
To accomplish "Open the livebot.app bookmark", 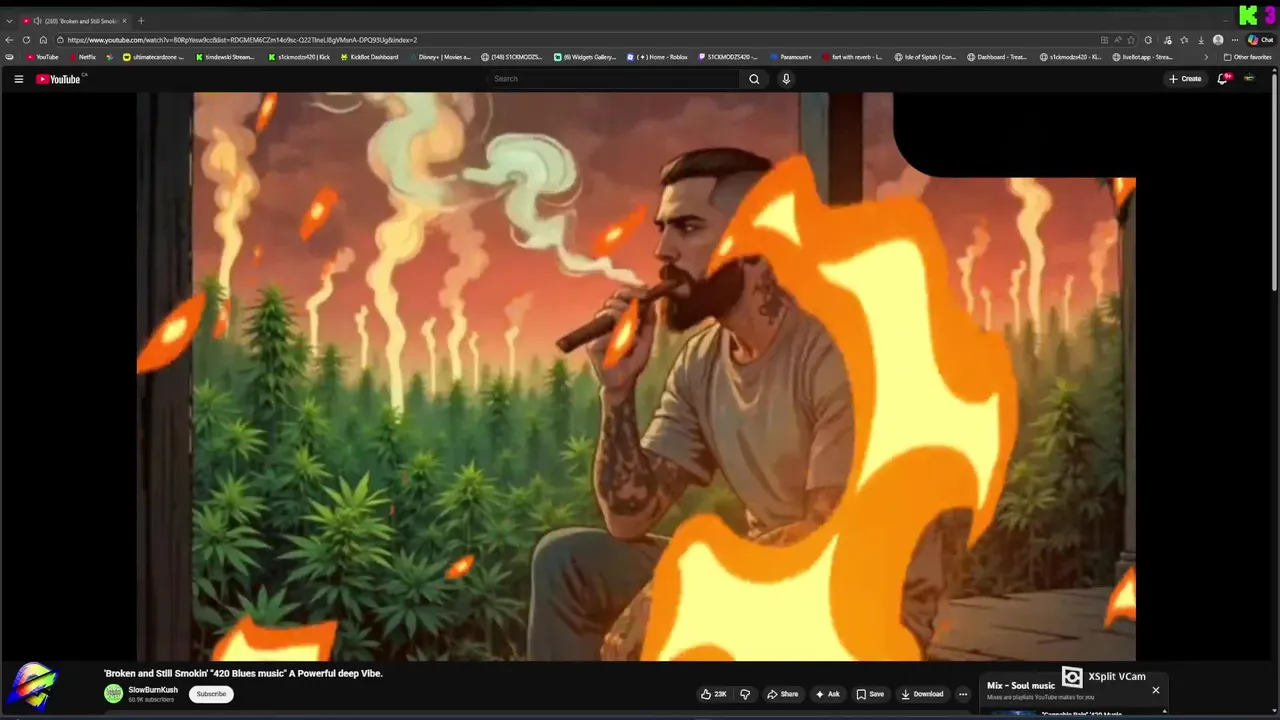I will coord(1142,57).
